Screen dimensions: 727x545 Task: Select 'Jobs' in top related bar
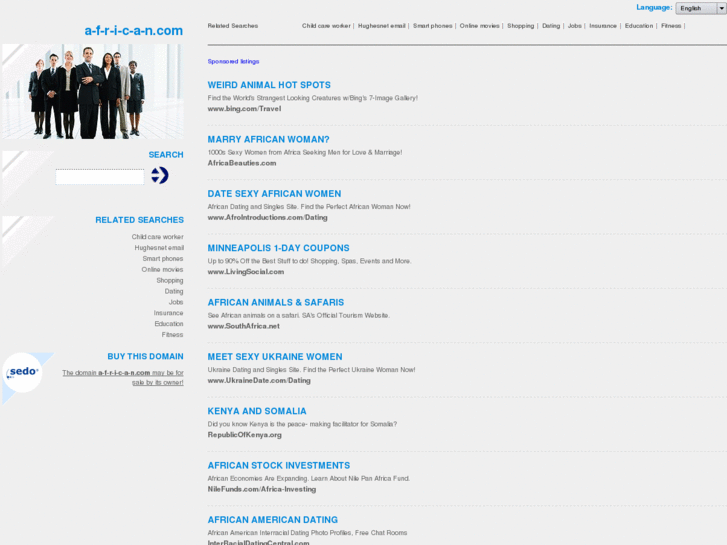pos(575,26)
